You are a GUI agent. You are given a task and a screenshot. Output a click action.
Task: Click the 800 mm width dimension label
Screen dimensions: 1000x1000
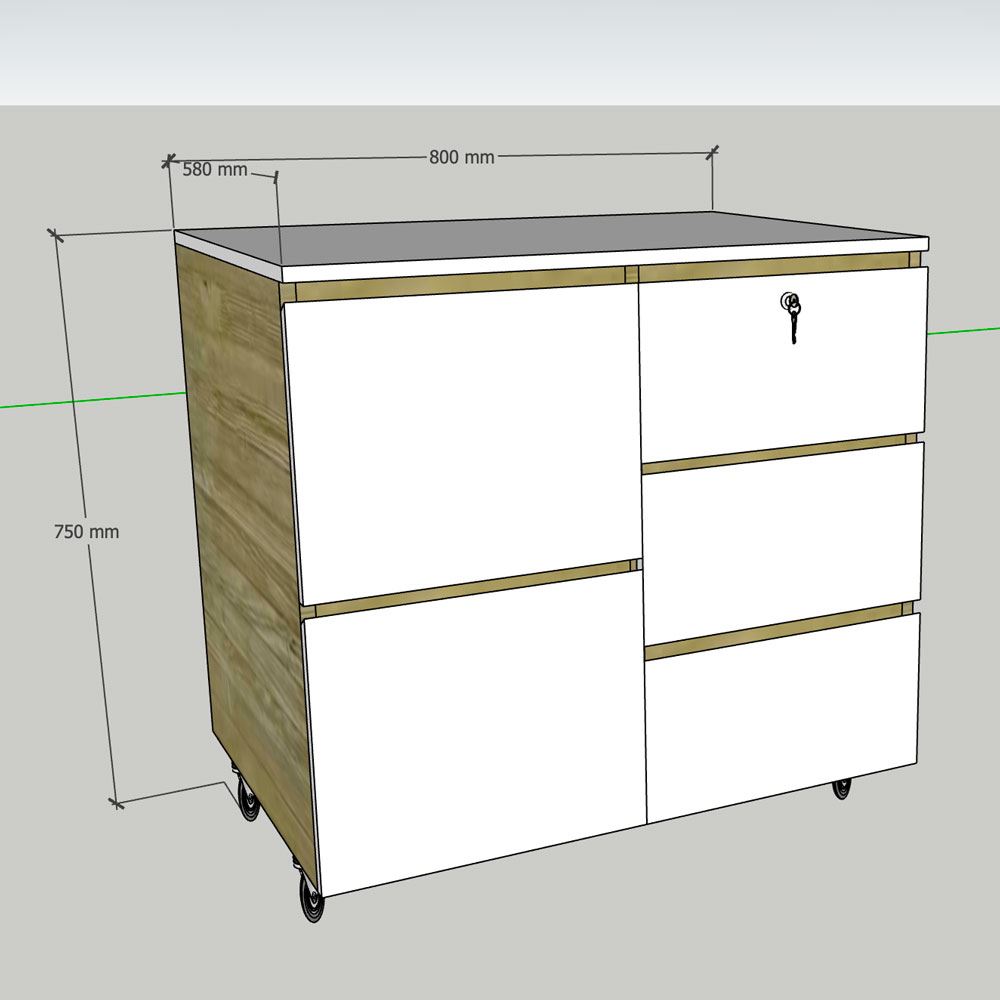462,157
